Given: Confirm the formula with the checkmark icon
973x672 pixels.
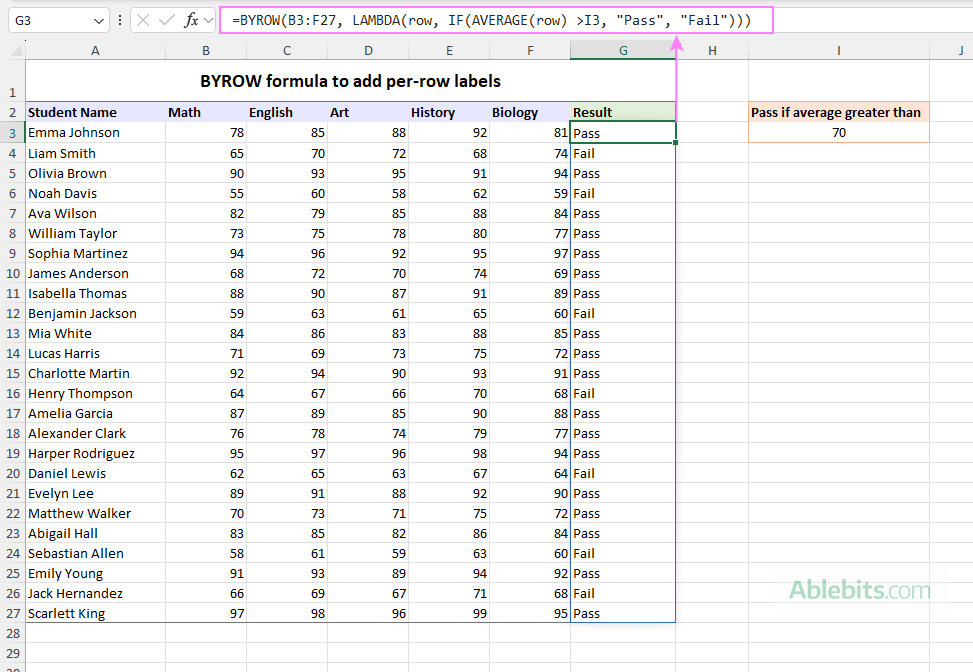Looking at the screenshot, I should click(167, 20).
